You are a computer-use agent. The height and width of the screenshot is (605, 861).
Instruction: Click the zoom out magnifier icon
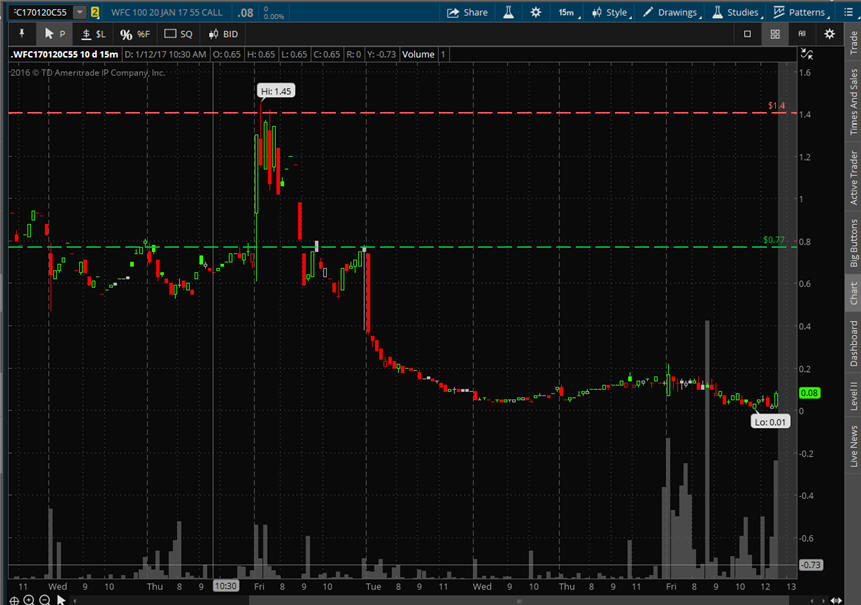pyautogui.click(x=44, y=599)
